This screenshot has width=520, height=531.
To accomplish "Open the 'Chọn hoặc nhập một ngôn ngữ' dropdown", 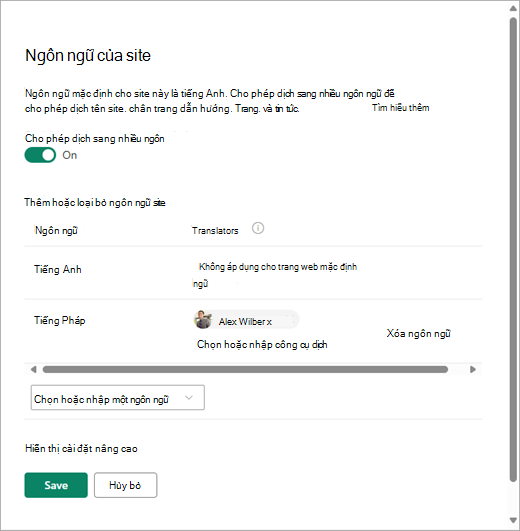I will (117, 398).
